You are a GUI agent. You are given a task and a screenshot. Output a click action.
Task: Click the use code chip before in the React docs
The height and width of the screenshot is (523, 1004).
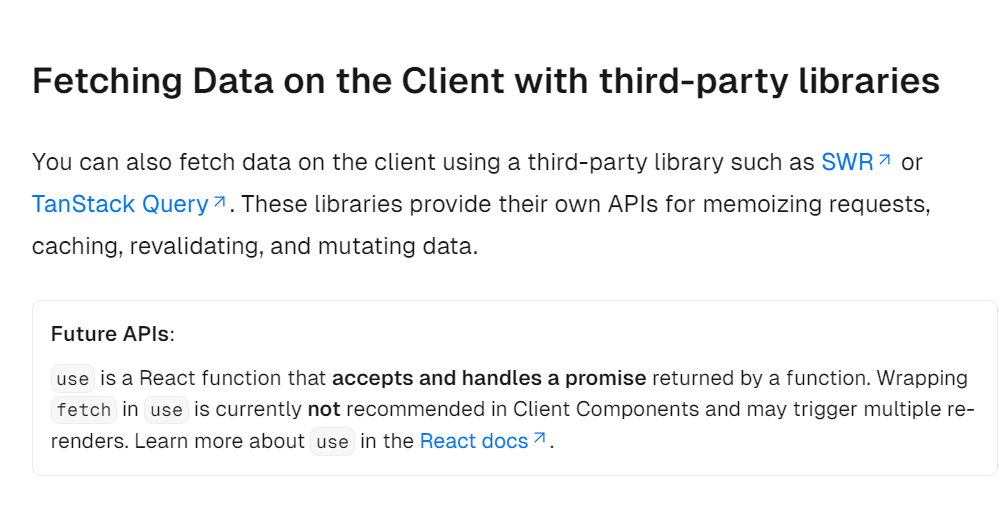click(x=332, y=442)
